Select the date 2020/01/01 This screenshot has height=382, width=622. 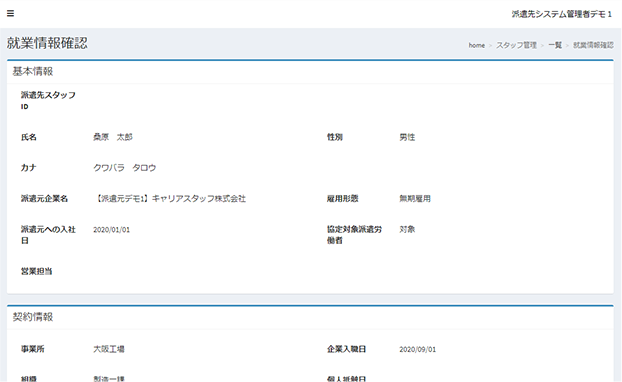[x=111, y=230]
